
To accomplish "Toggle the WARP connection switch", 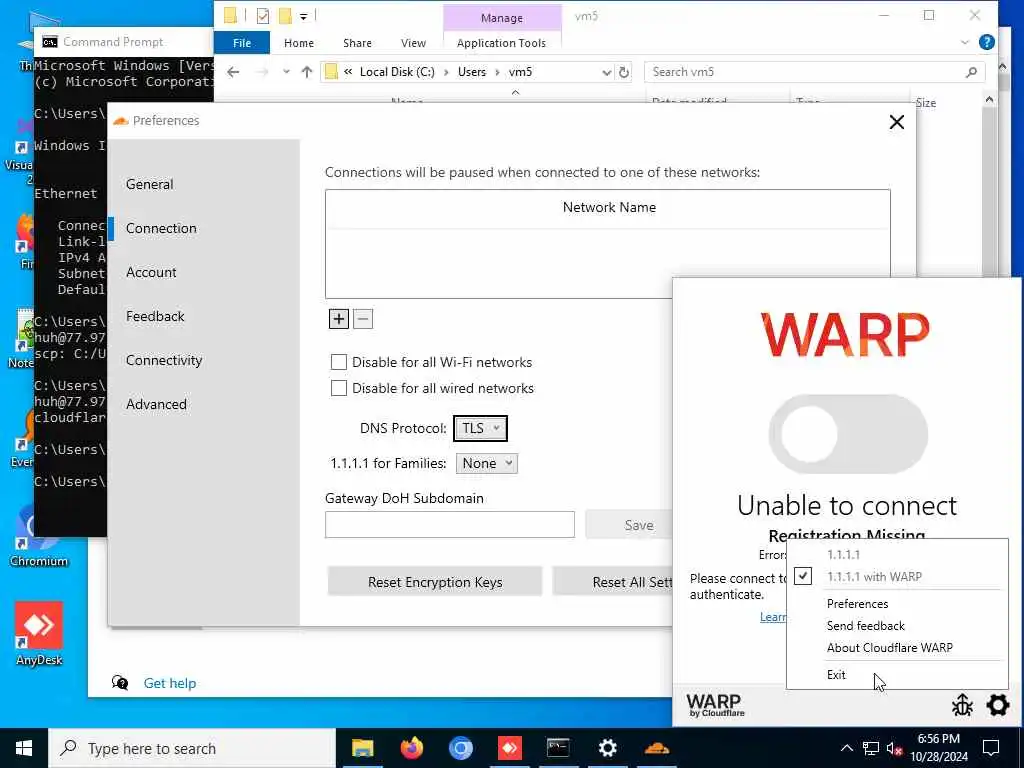I will 848,434.
